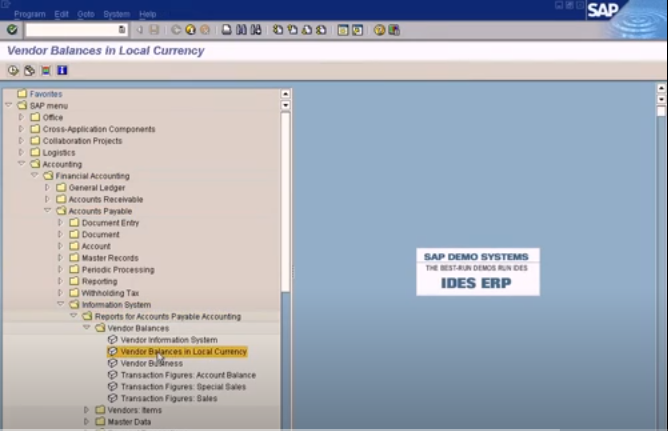The image size is (668, 431).
Task: Expand the Master Records folder
Action: (x=60, y=257)
